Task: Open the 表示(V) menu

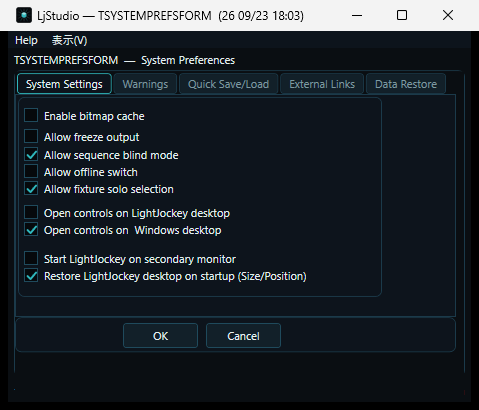Action: coord(69,40)
